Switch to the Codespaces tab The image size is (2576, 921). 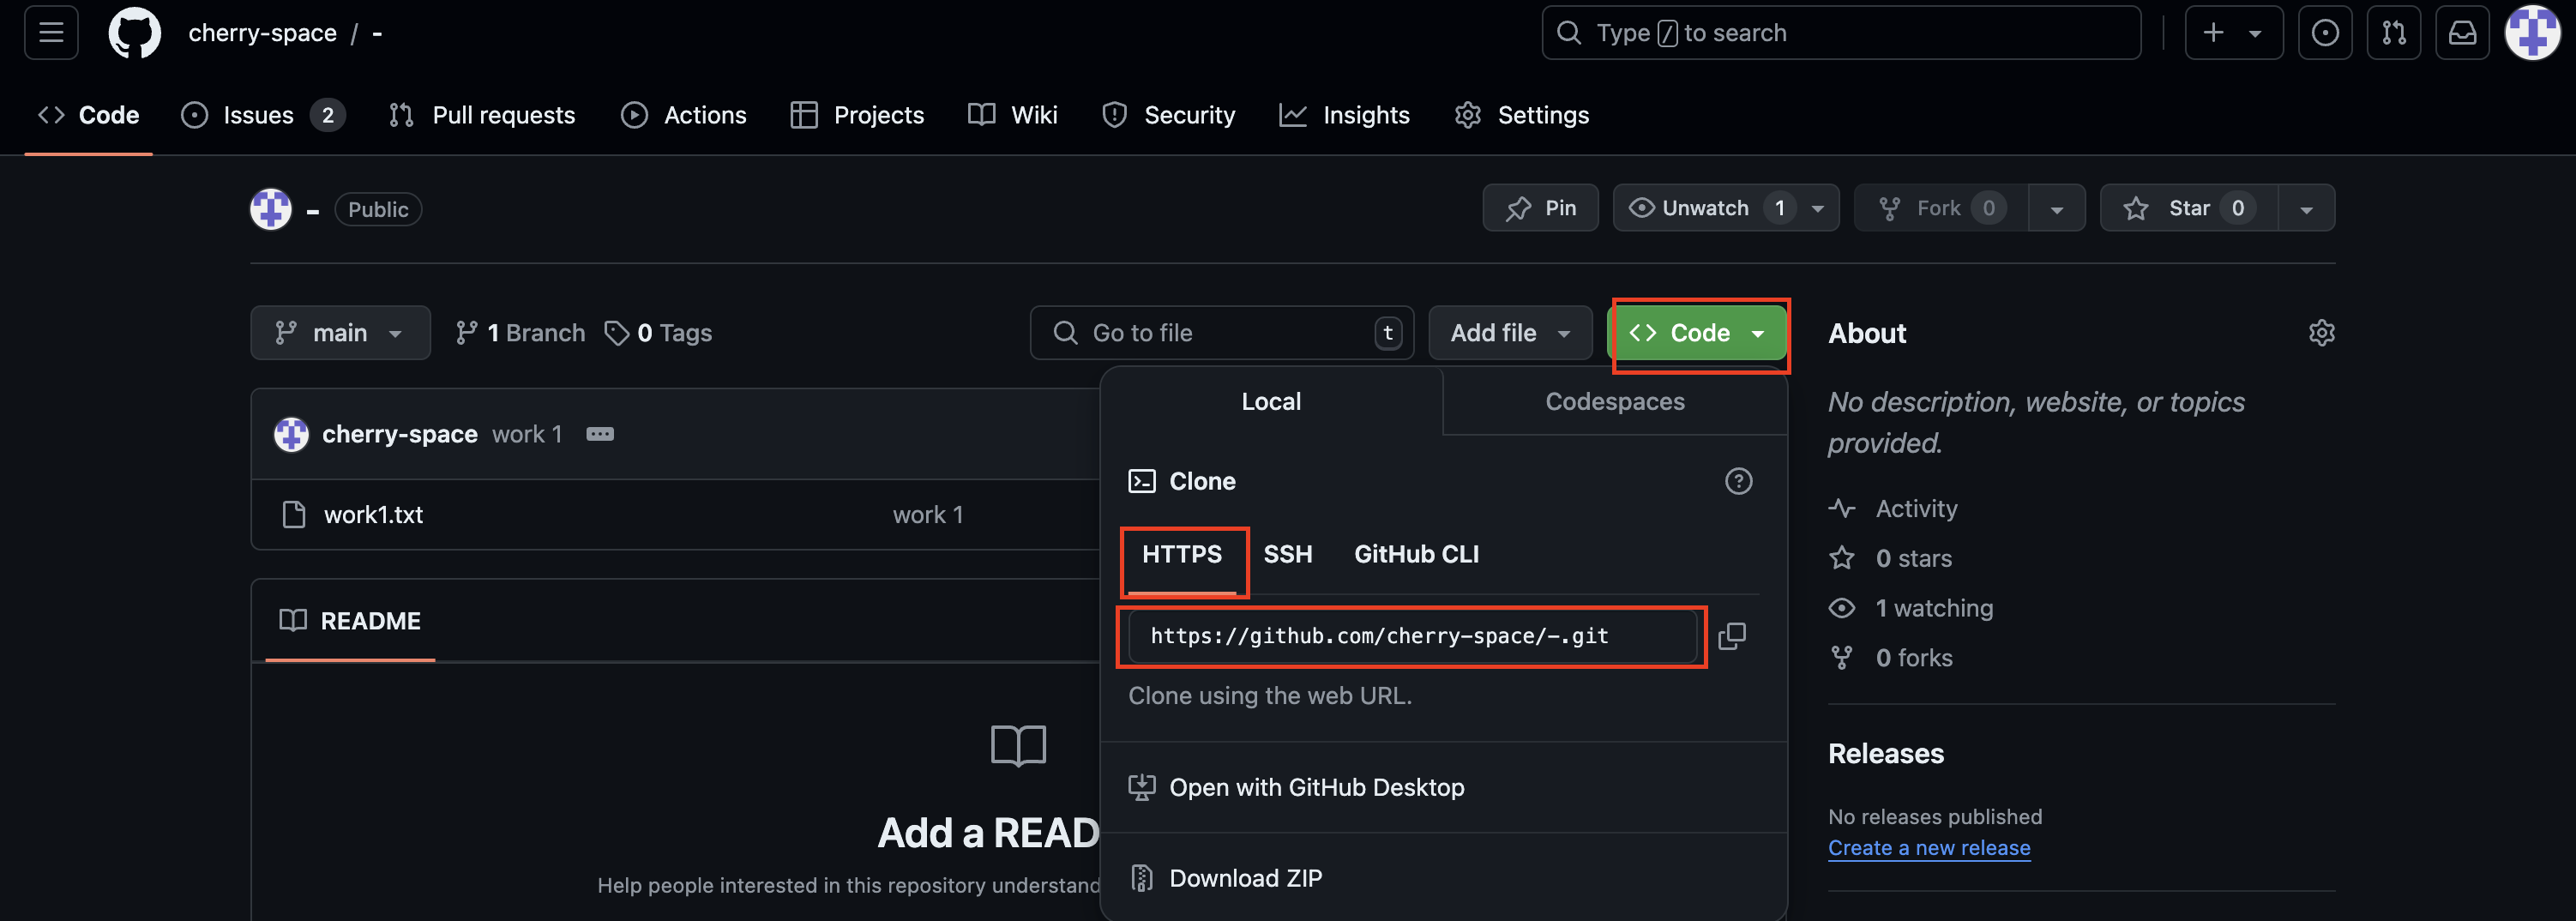click(x=1615, y=401)
